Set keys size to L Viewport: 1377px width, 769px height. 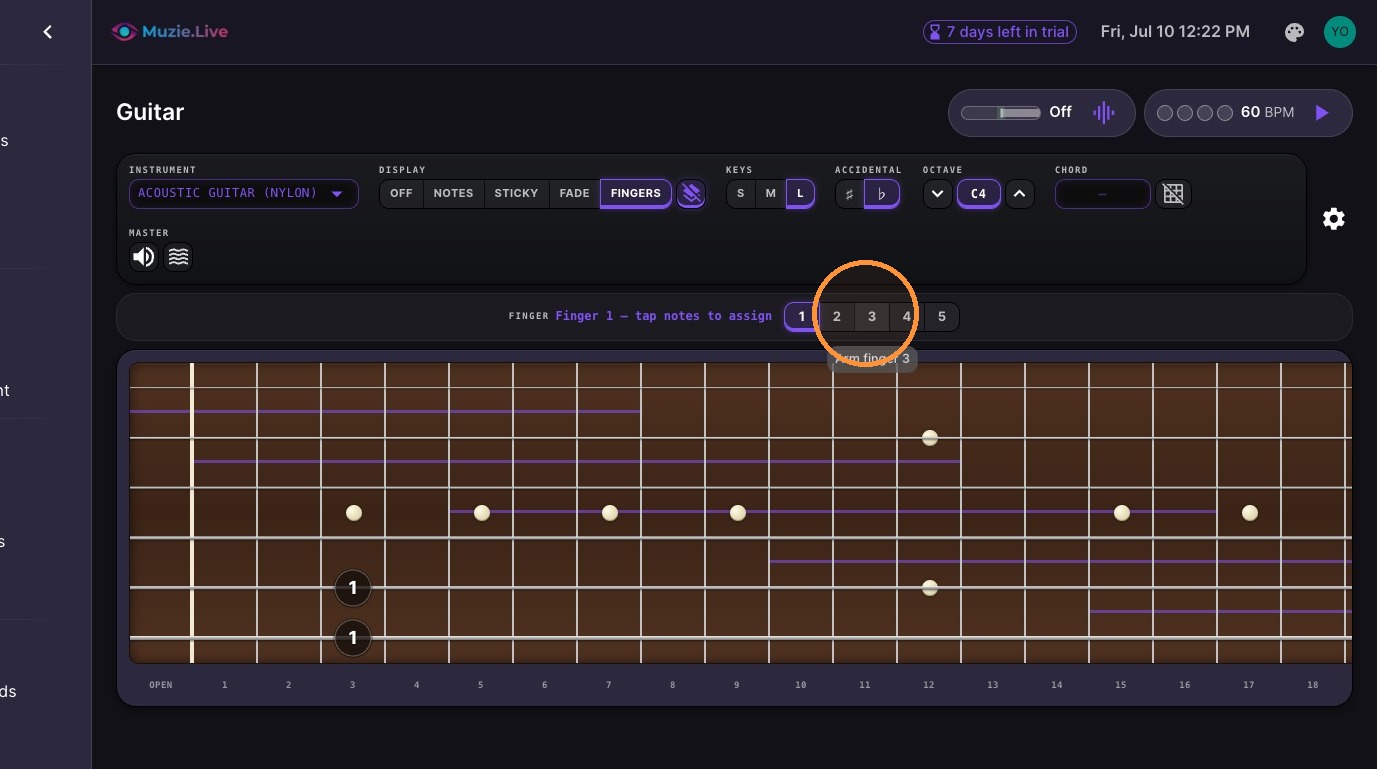pyautogui.click(x=800, y=193)
